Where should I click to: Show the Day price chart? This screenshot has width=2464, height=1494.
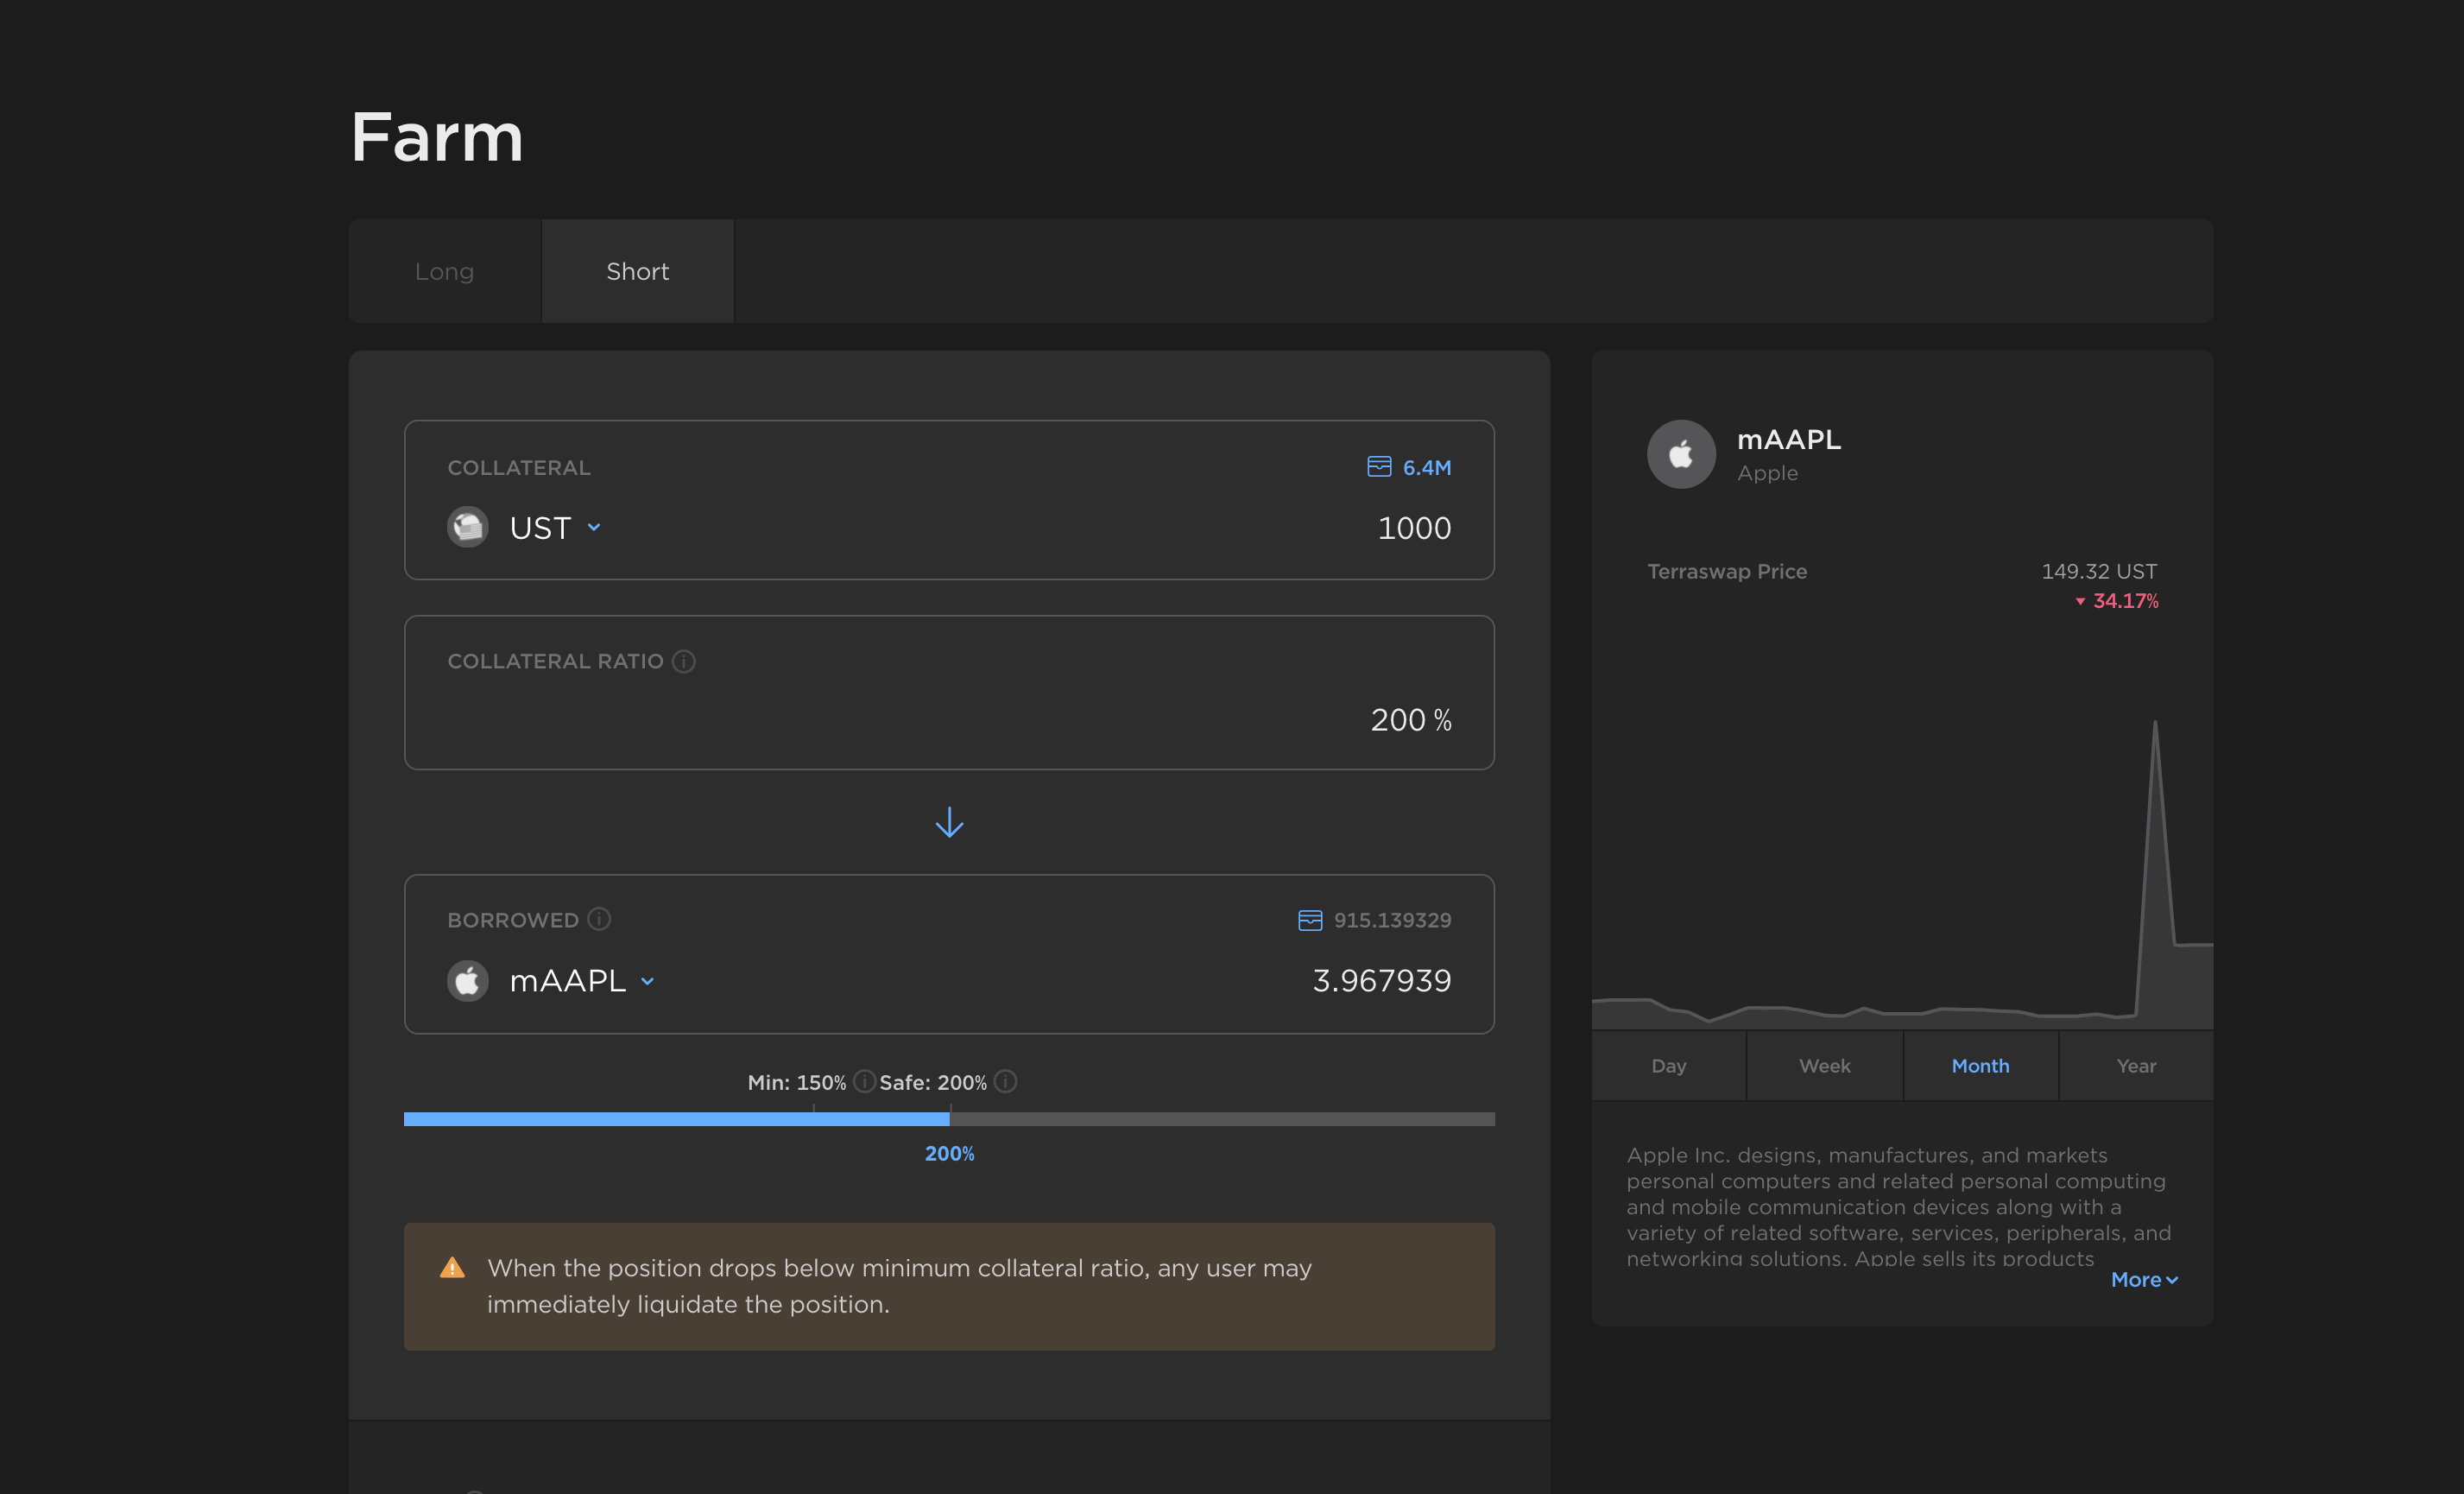point(1668,1066)
